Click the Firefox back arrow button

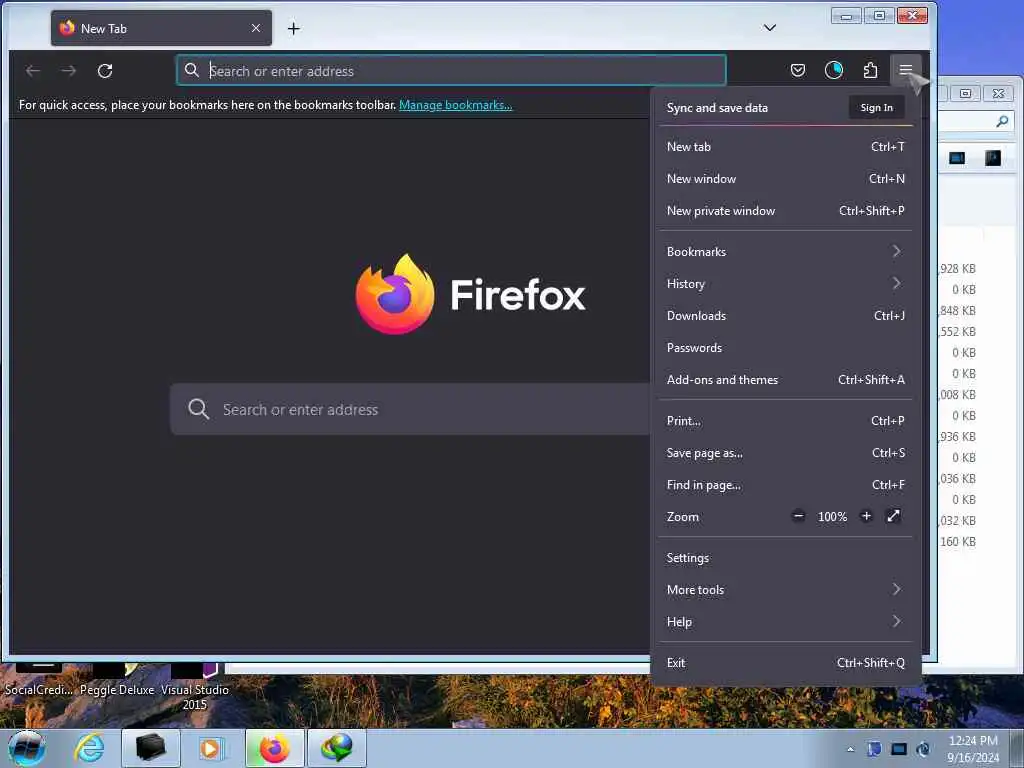(33, 71)
